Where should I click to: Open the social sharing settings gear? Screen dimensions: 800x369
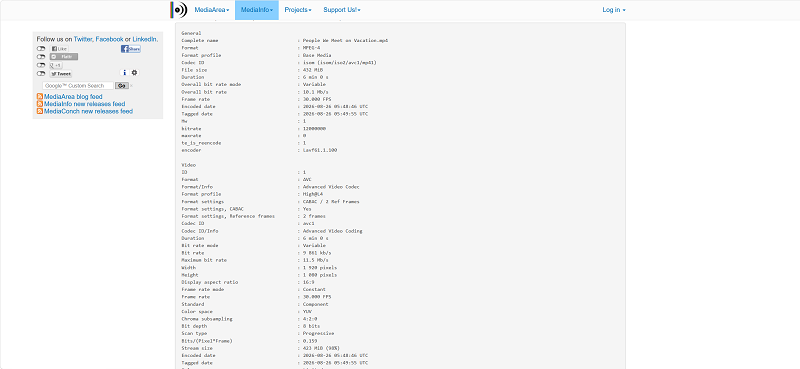(135, 73)
